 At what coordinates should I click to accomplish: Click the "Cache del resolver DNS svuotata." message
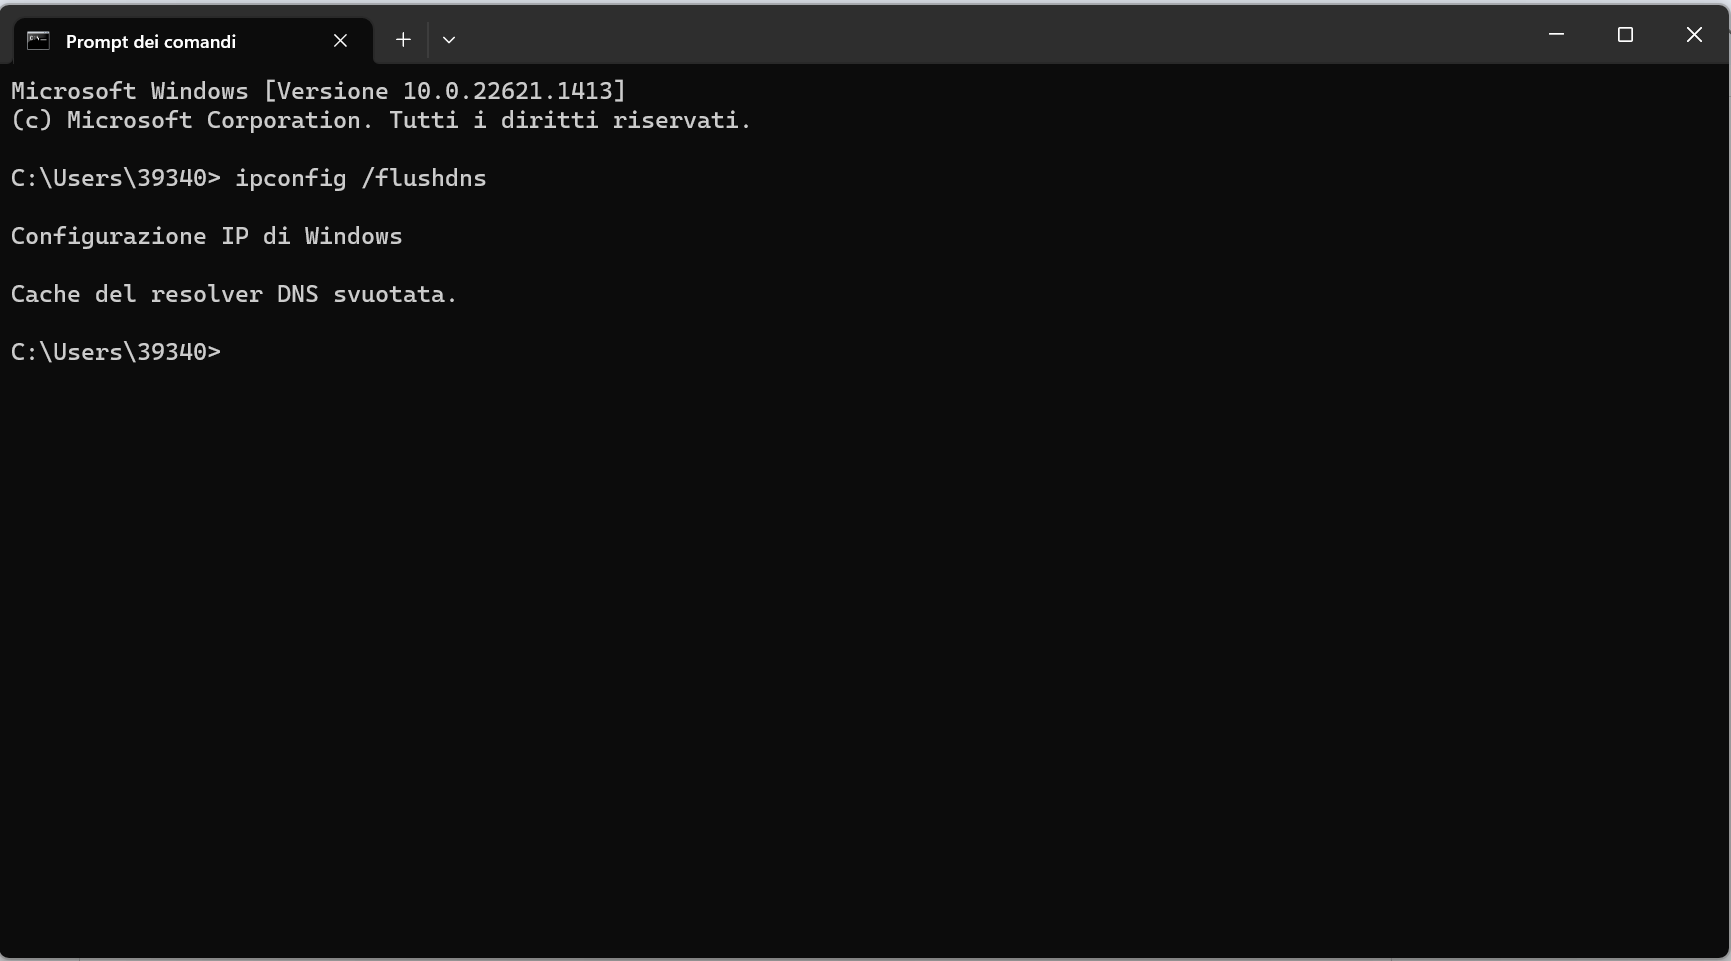click(x=234, y=294)
